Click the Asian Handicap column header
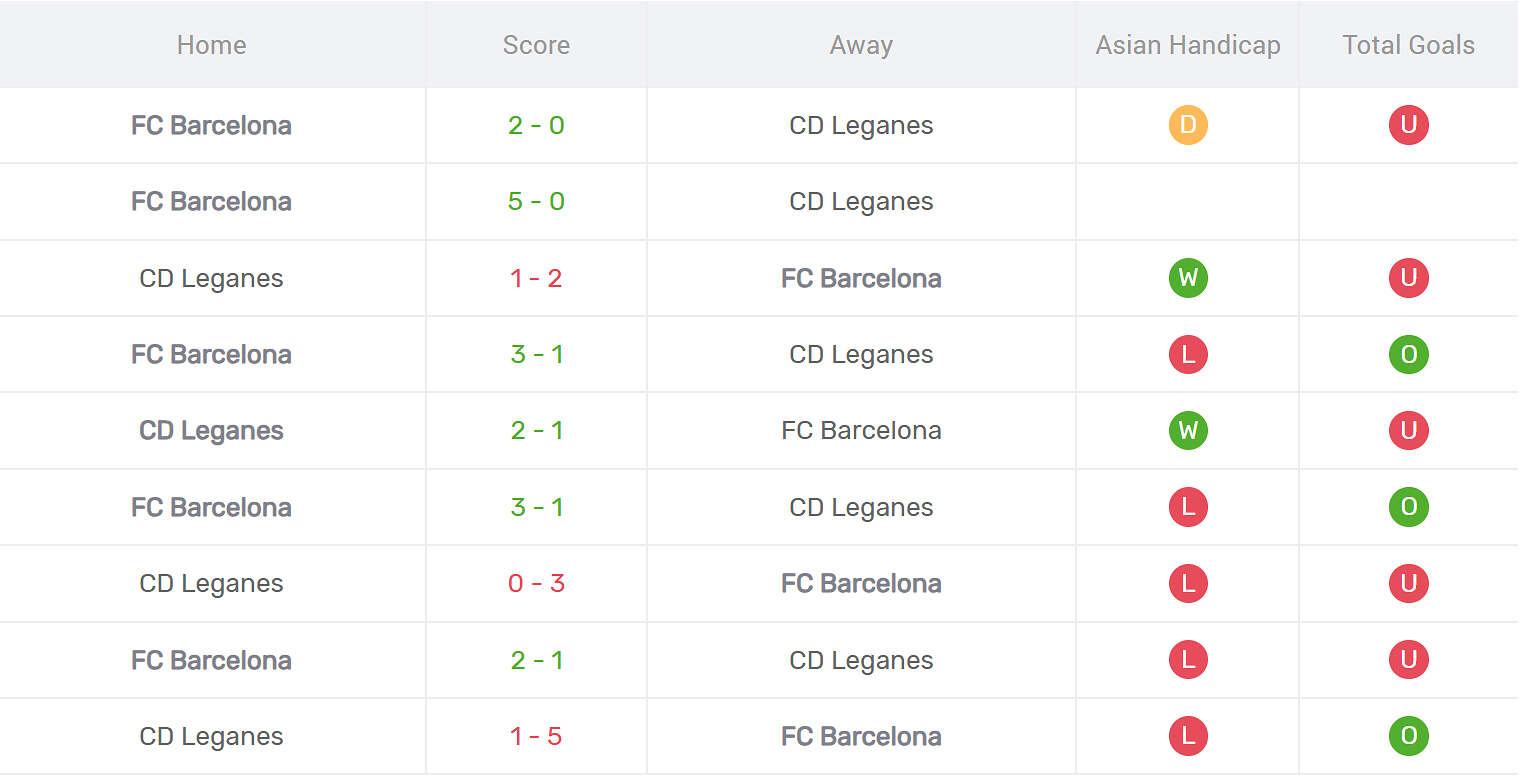Image resolution: width=1521 pixels, height=781 pixels. click(1187, 45)
